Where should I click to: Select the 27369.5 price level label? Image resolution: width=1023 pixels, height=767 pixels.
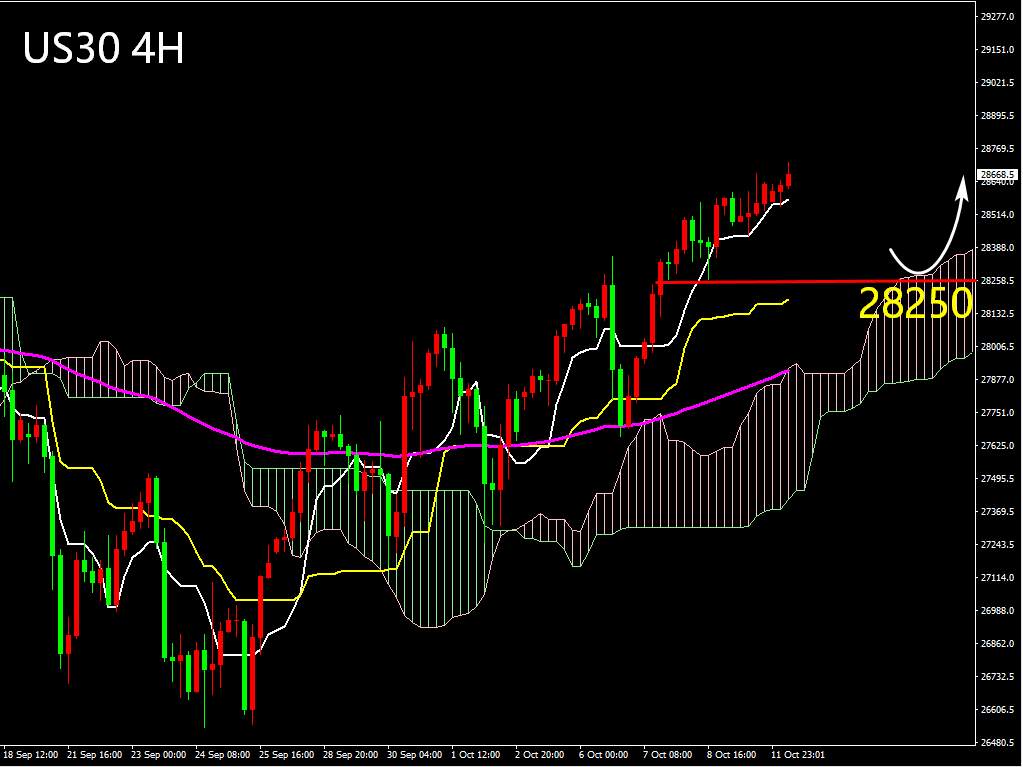(998, 511)
